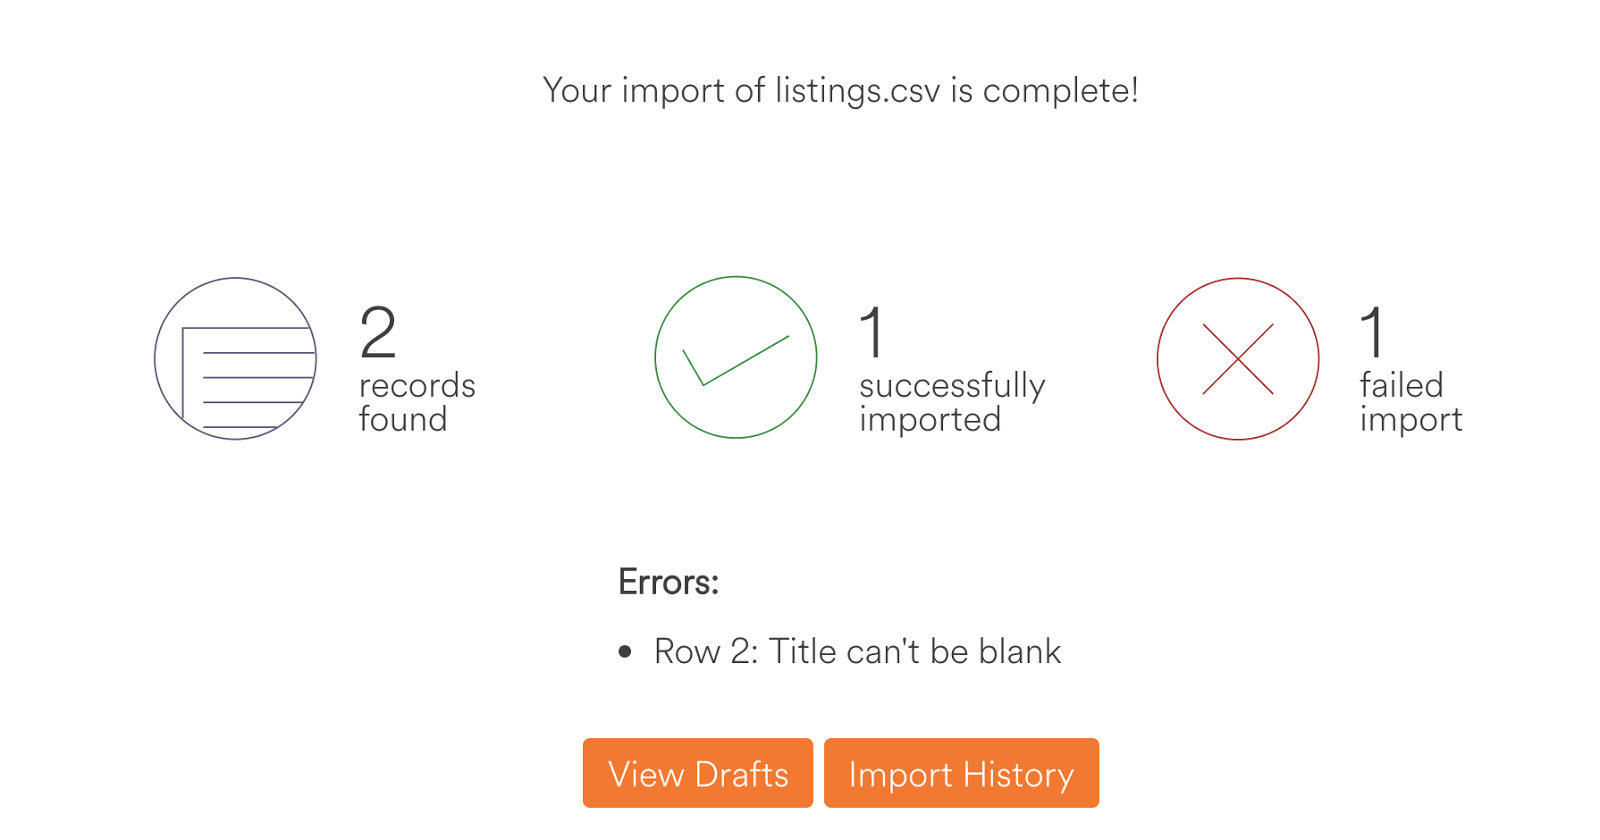
Task: Select the "failed import" label
Action: (1410, 402)
